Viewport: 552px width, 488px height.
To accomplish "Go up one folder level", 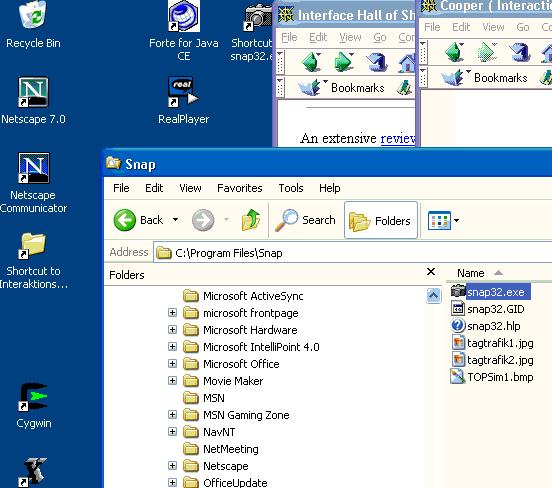I will coord(251,220).
